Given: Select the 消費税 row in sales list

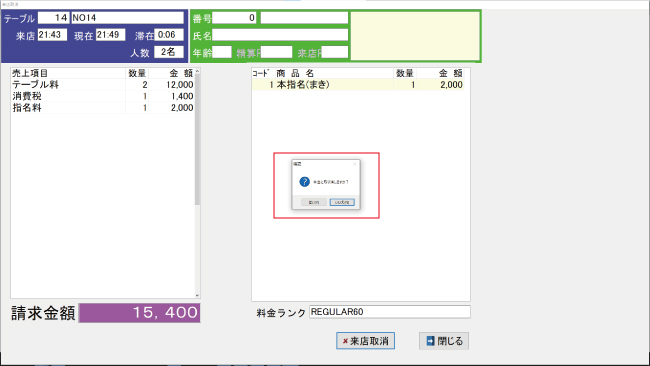Looking at the screenshot, I should click(x=102, y=96).
